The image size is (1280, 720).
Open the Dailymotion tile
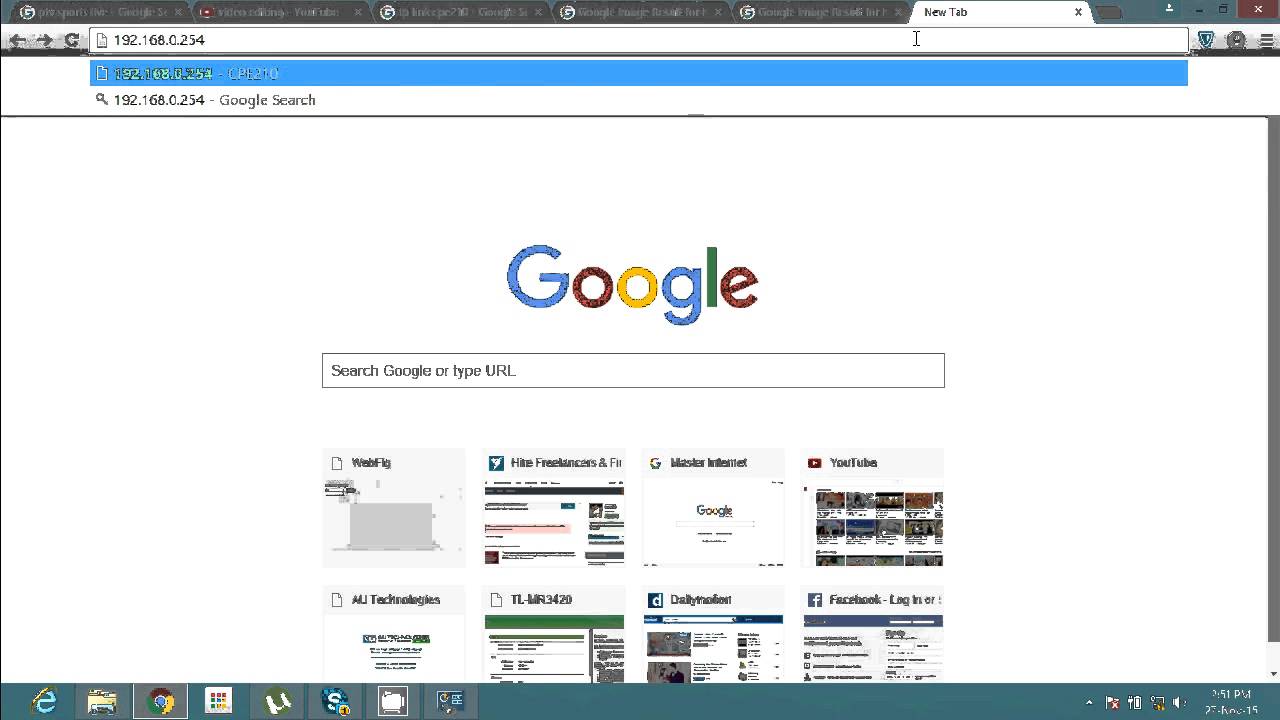tap(713, 634)
